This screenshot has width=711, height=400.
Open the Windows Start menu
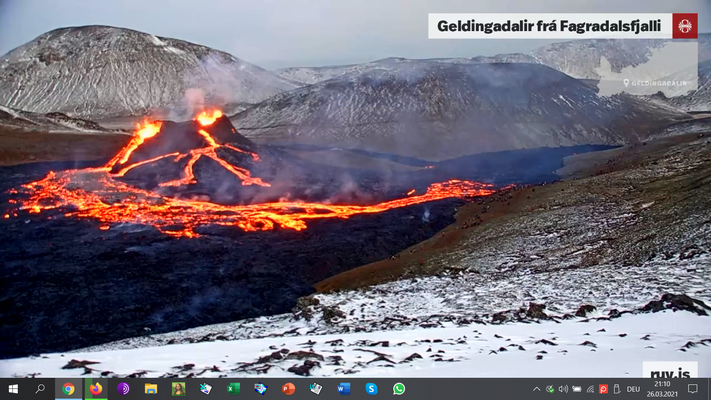click(x=13, y=389)
